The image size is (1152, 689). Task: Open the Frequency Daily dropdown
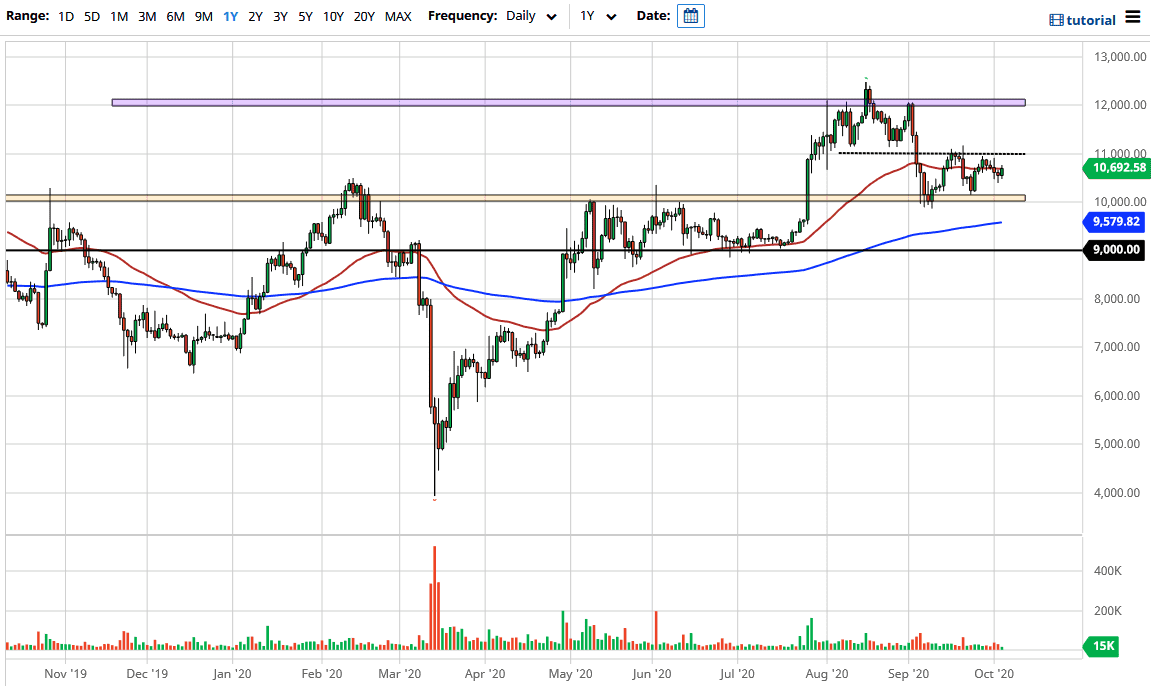click(x=530, y=15)
